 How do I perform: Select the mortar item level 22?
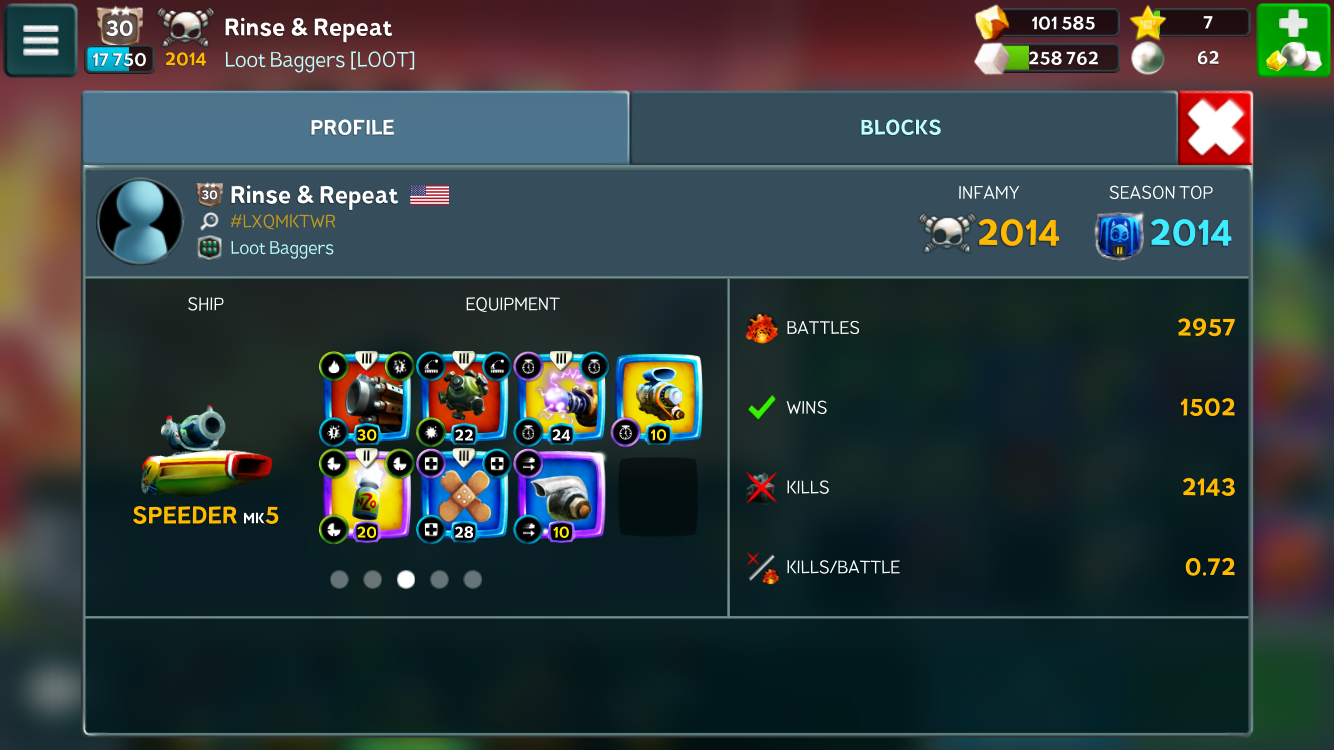tap(463, 398)
